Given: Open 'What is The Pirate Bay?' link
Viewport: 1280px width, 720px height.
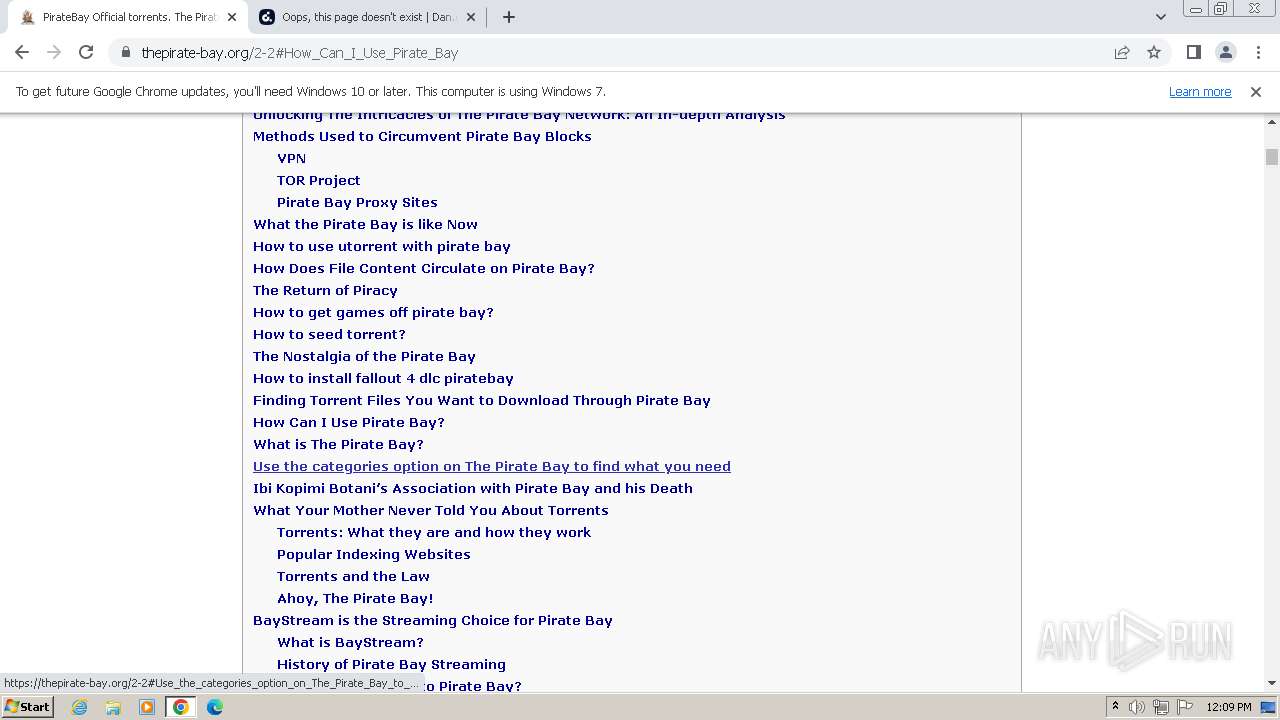Looking at the screenshot, I should click(x=338, y=444).
